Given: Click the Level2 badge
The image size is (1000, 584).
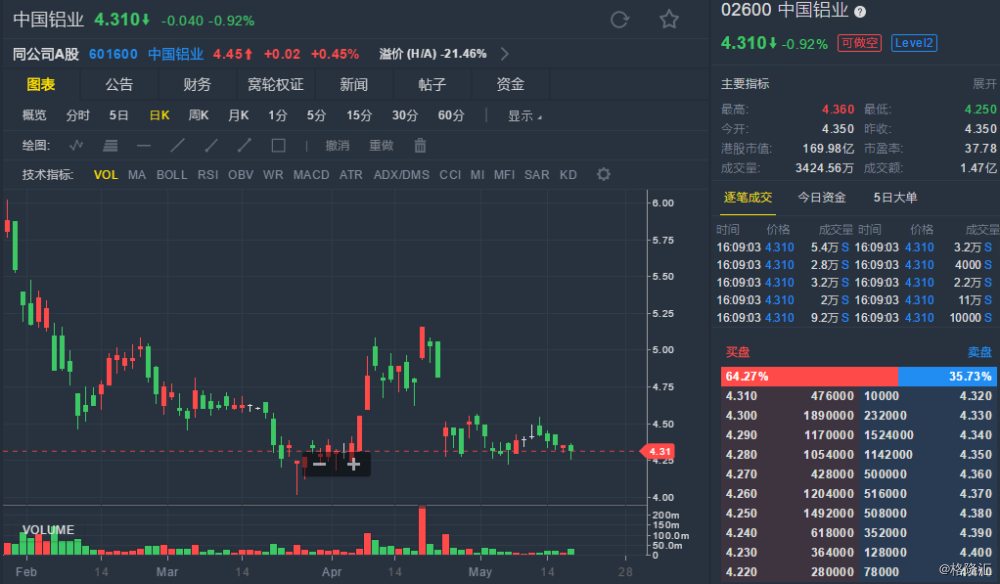Looking at the screenshot, I should pyautogui.click(x=914, y=43).
